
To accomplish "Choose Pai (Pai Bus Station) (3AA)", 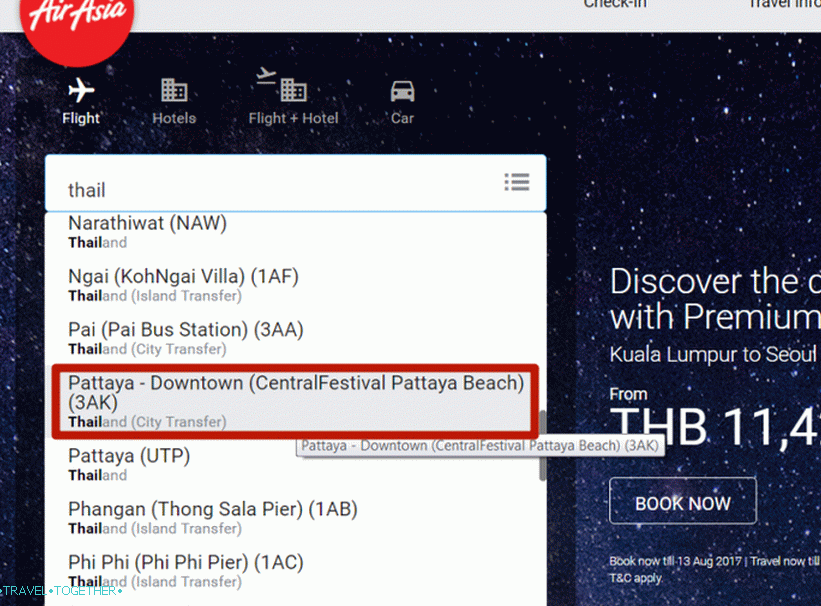I will [295, 338].
